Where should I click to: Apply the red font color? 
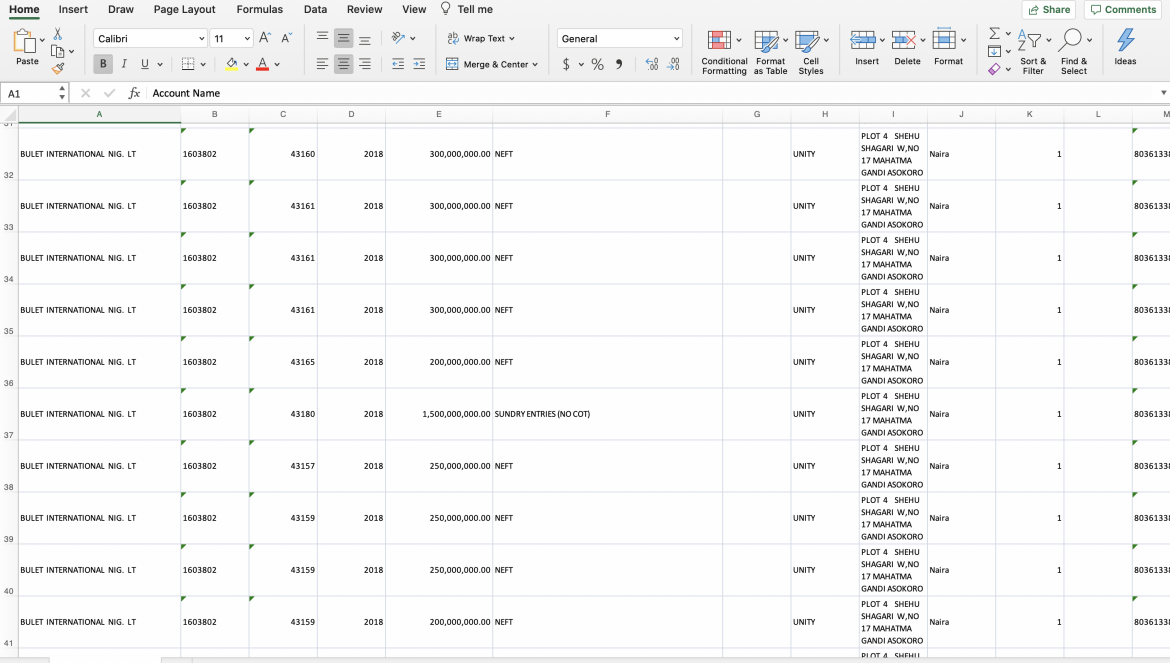tap(263, 64)
